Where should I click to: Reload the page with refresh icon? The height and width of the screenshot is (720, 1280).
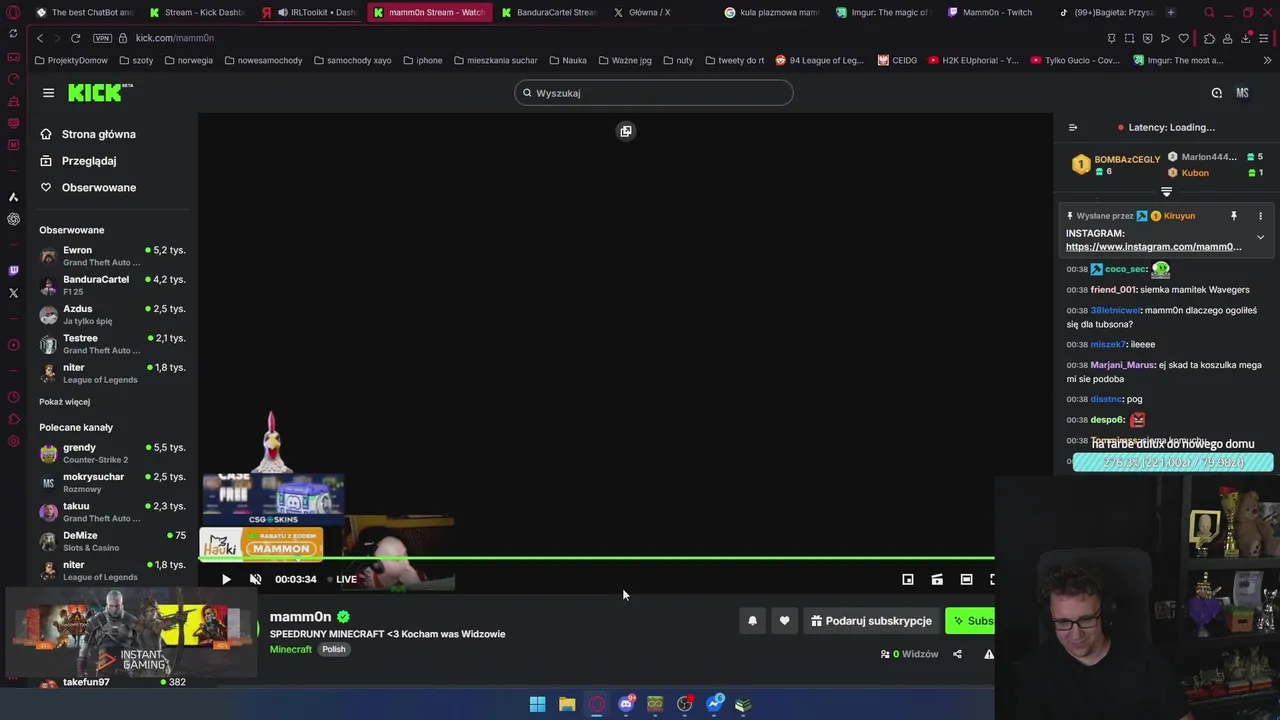75,38
